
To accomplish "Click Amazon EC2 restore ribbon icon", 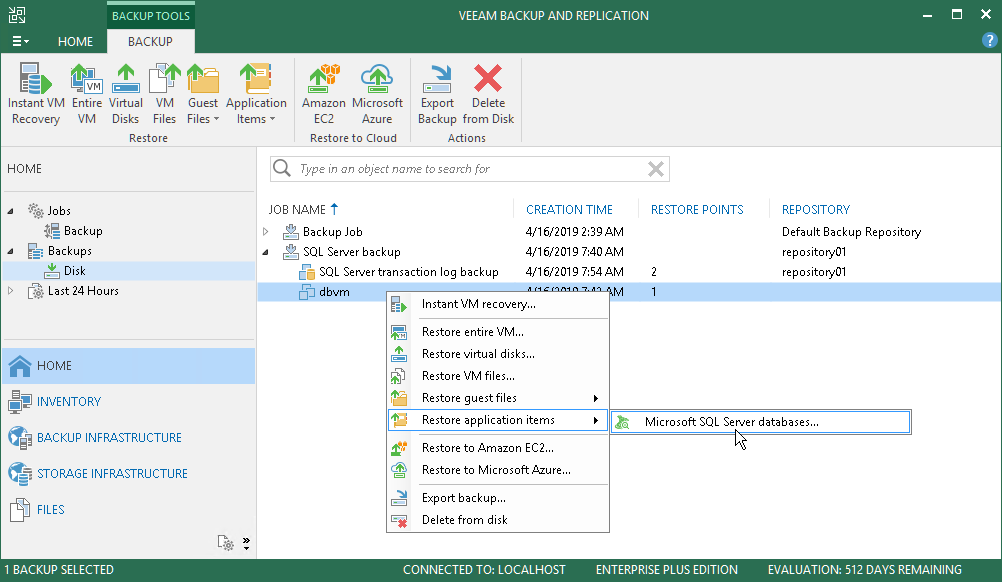I will click(323, 94).
